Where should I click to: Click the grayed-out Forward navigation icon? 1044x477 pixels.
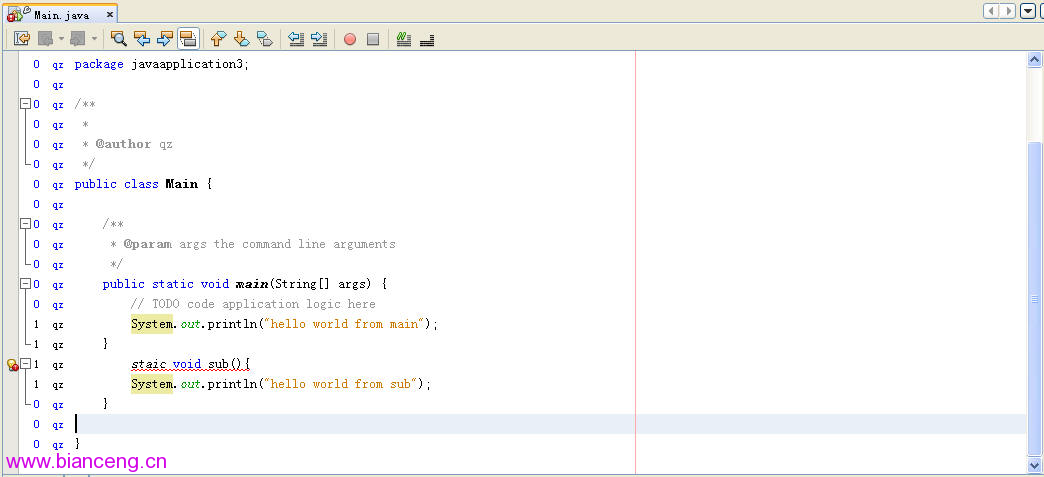coord(78,39)
